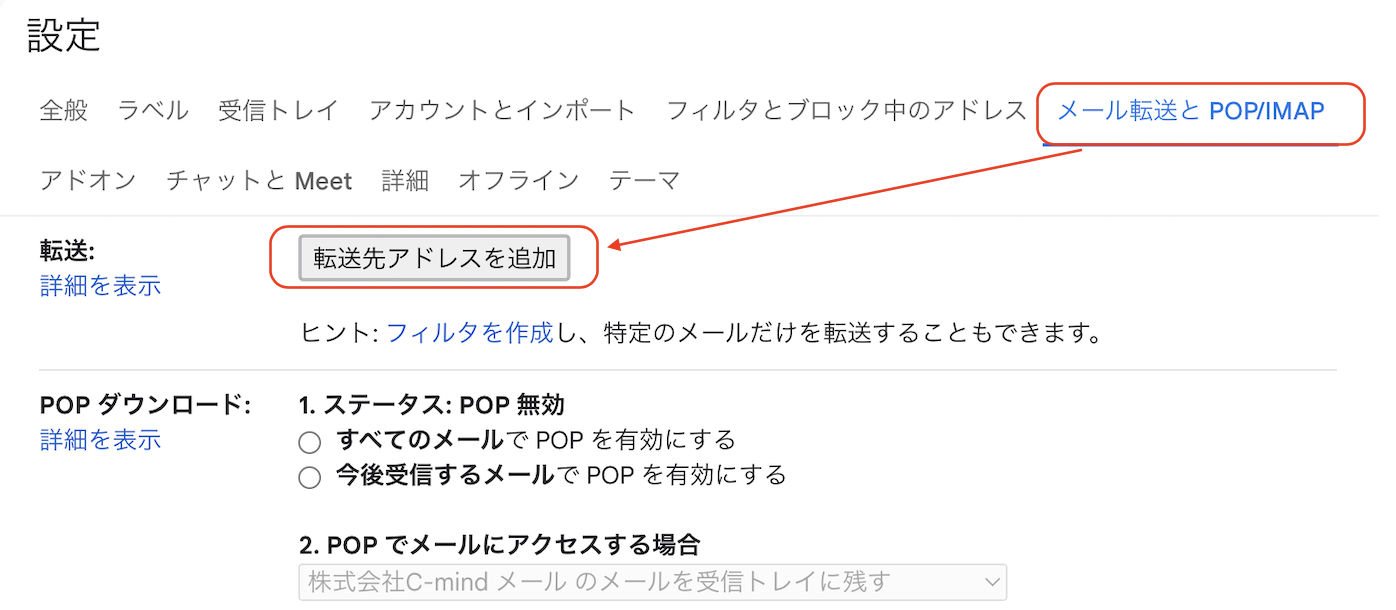
Task: Switch to the ラベル tab
Action: (153, 110)
